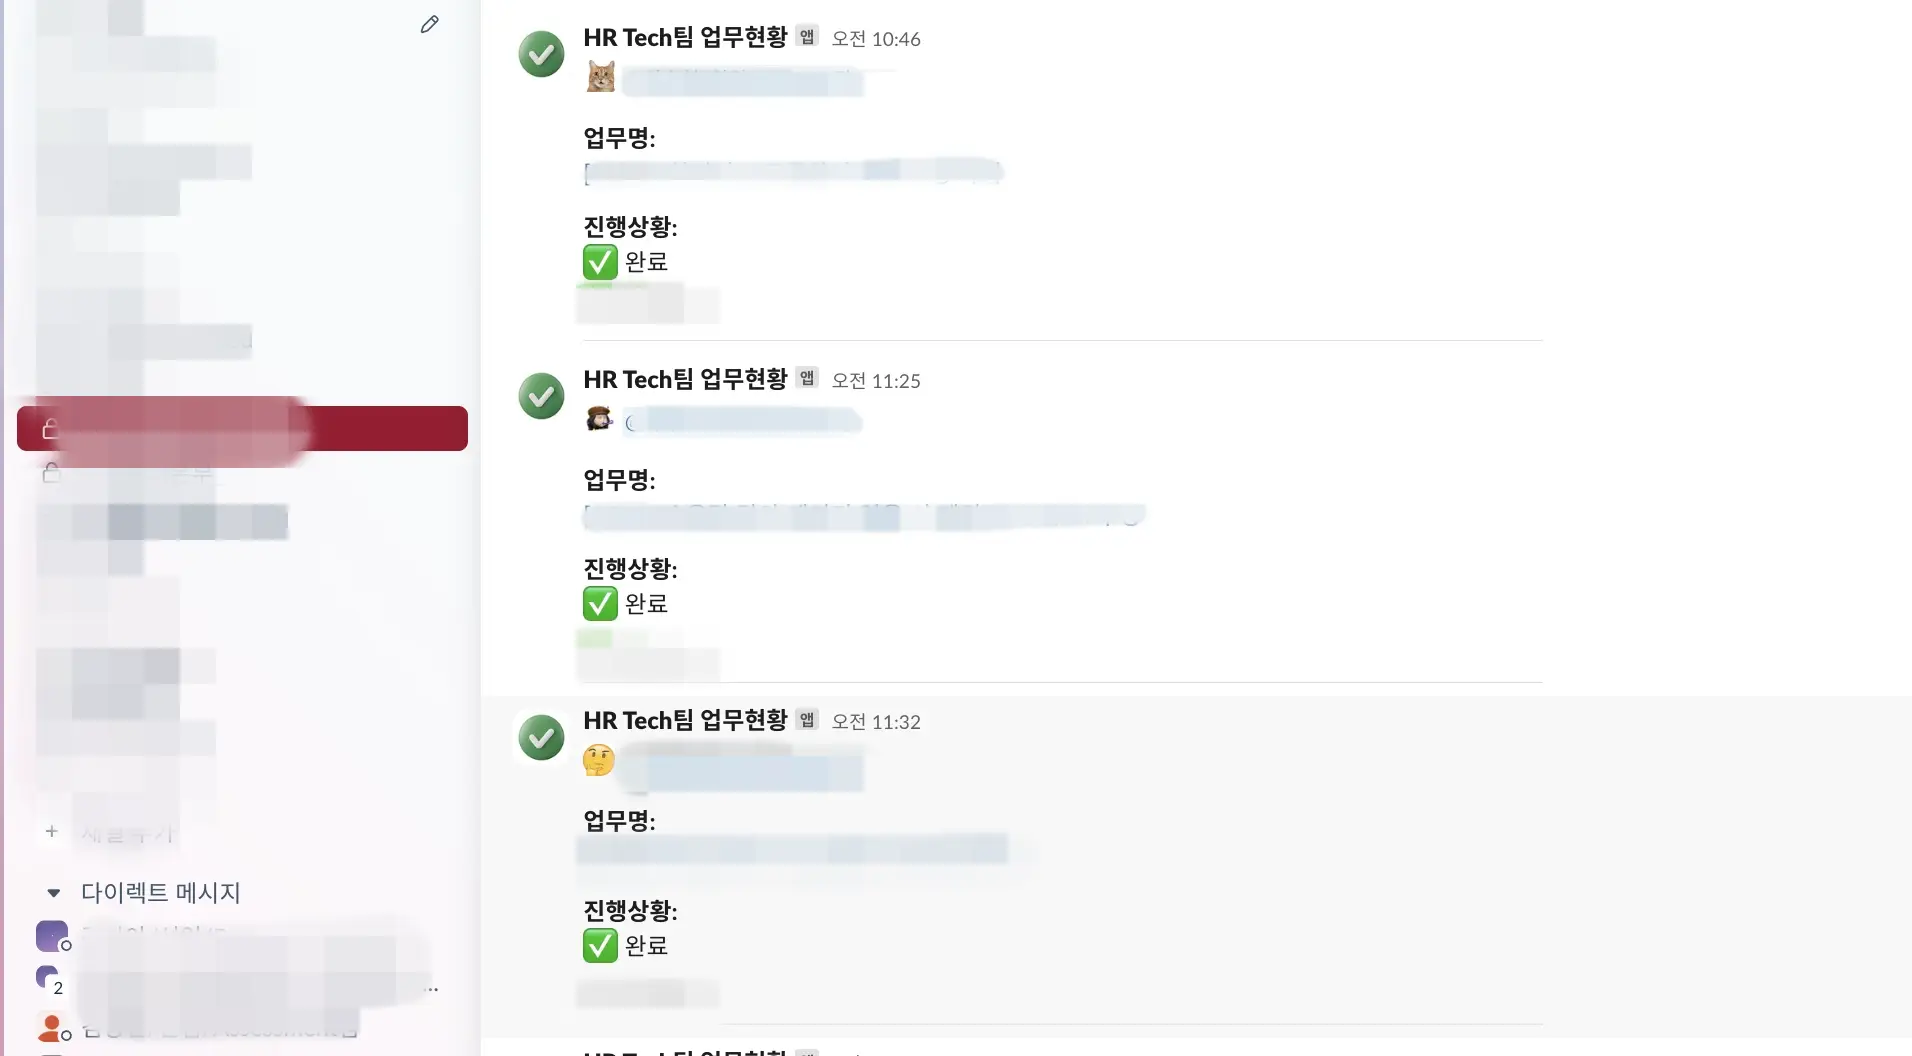Click the app avatar on the 11:32 message
Image resolution: width=1912 pixels, height=1056 pixels.
[541, 738]
